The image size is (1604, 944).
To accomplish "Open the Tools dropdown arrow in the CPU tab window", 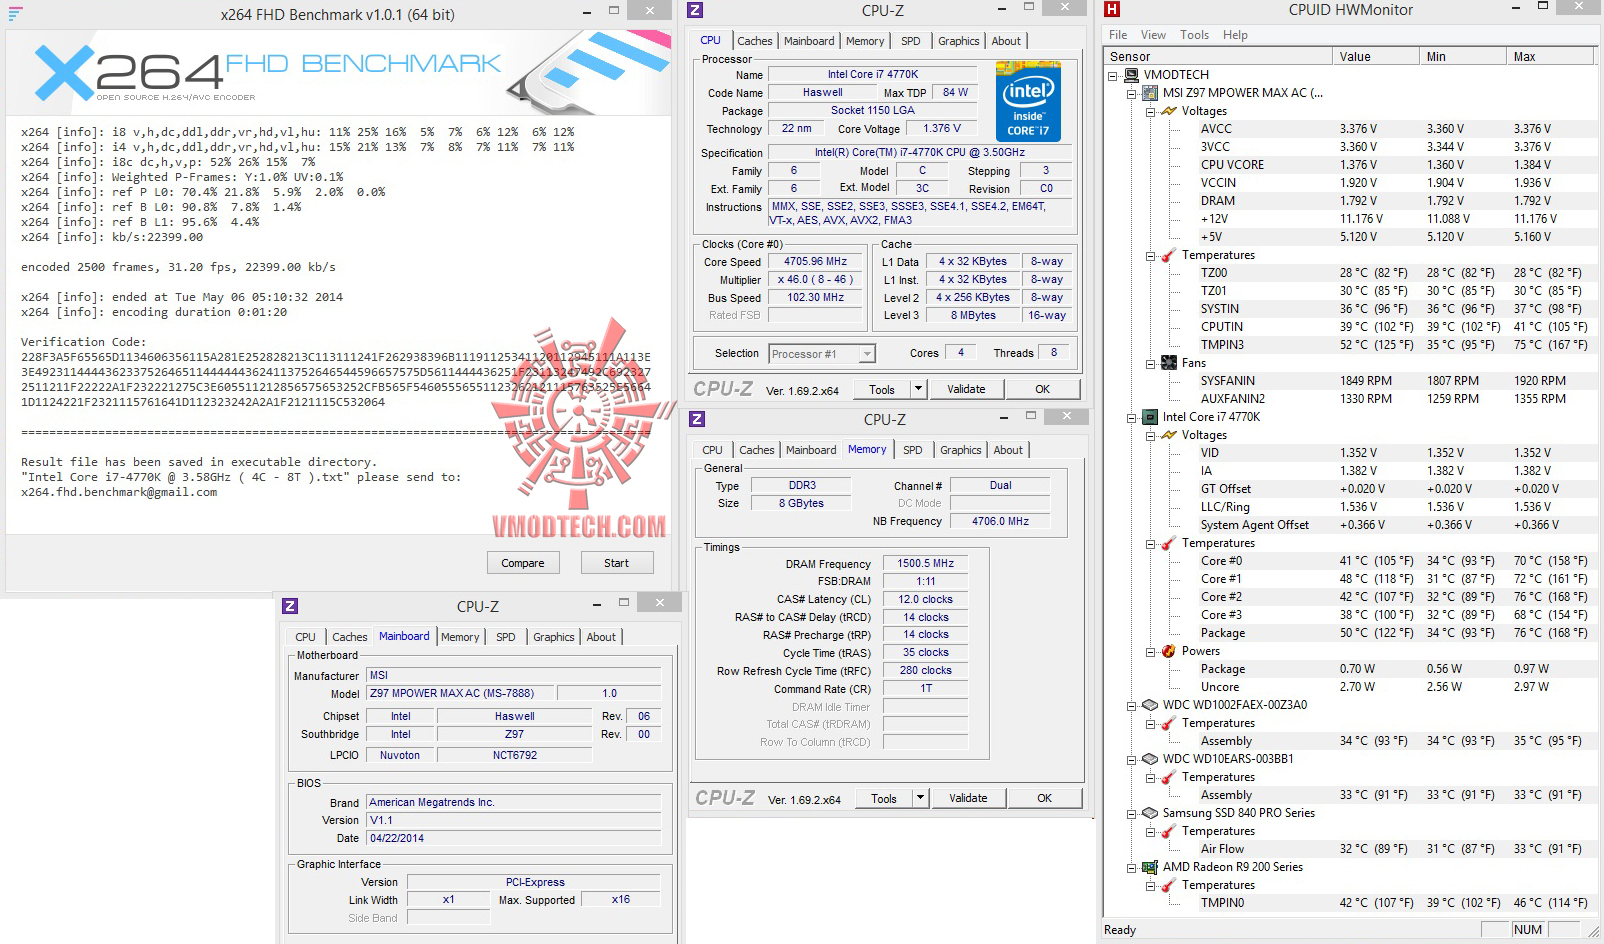I will 918,389.
